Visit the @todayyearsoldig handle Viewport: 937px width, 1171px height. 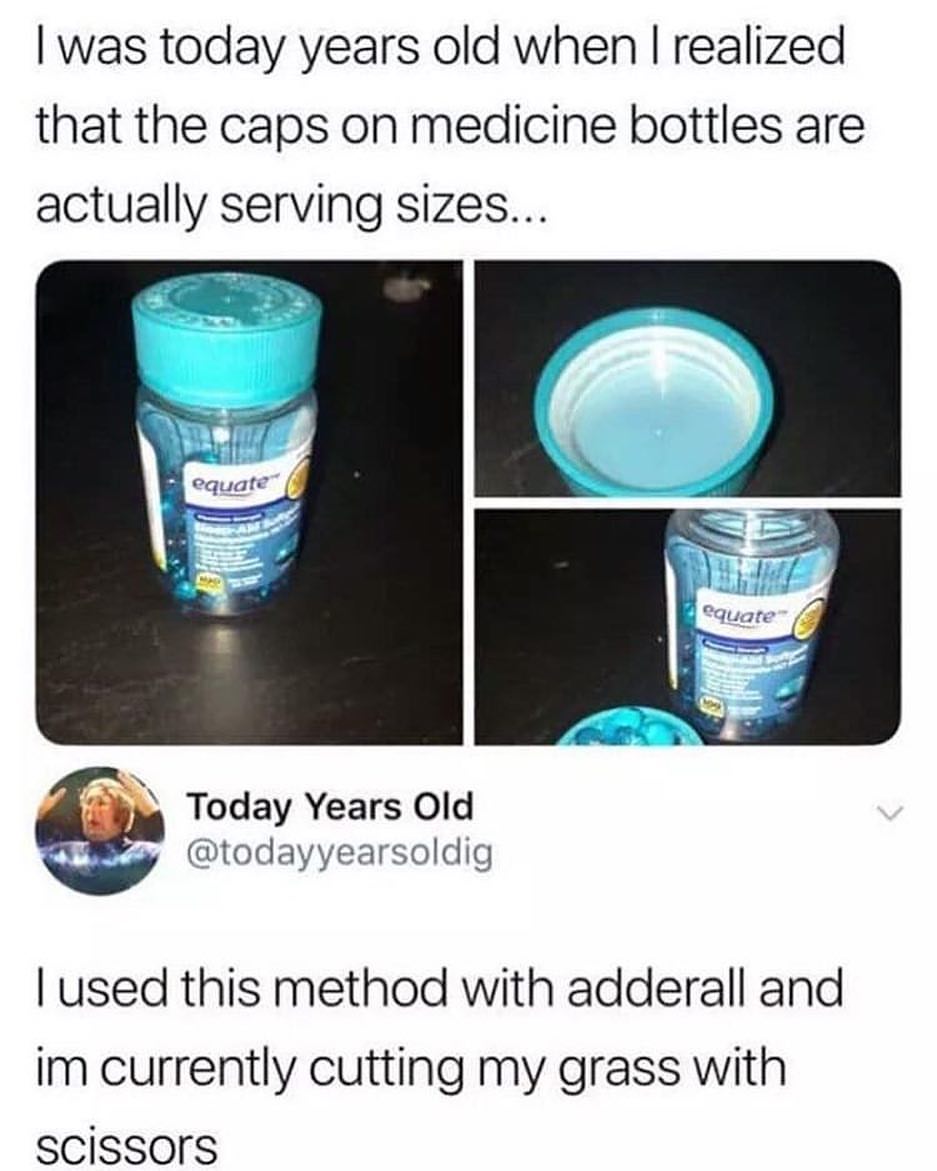point(339,853)
